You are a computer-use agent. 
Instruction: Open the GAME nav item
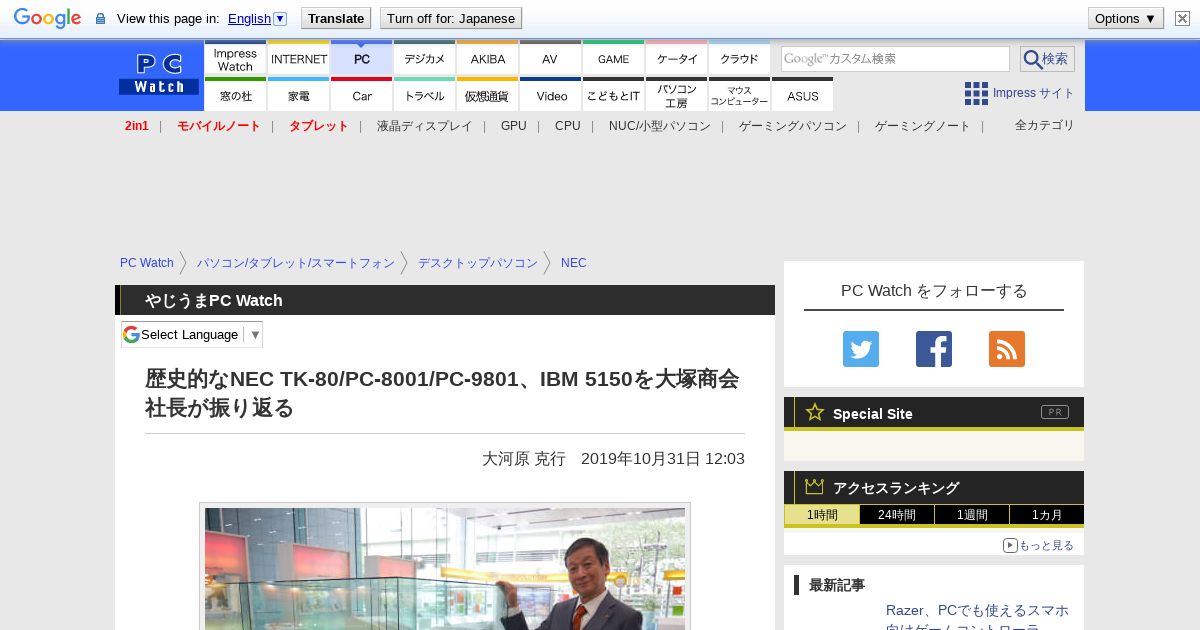(613, 59)
